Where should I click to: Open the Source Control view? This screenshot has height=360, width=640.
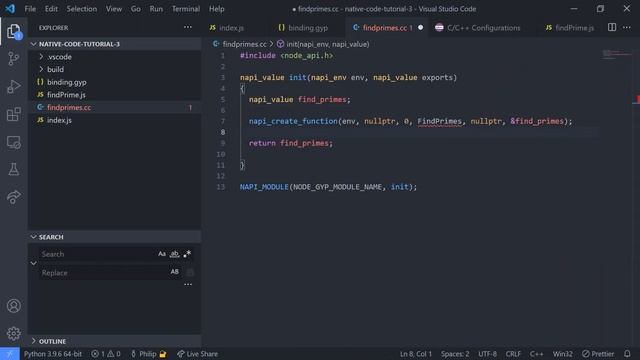13,59
